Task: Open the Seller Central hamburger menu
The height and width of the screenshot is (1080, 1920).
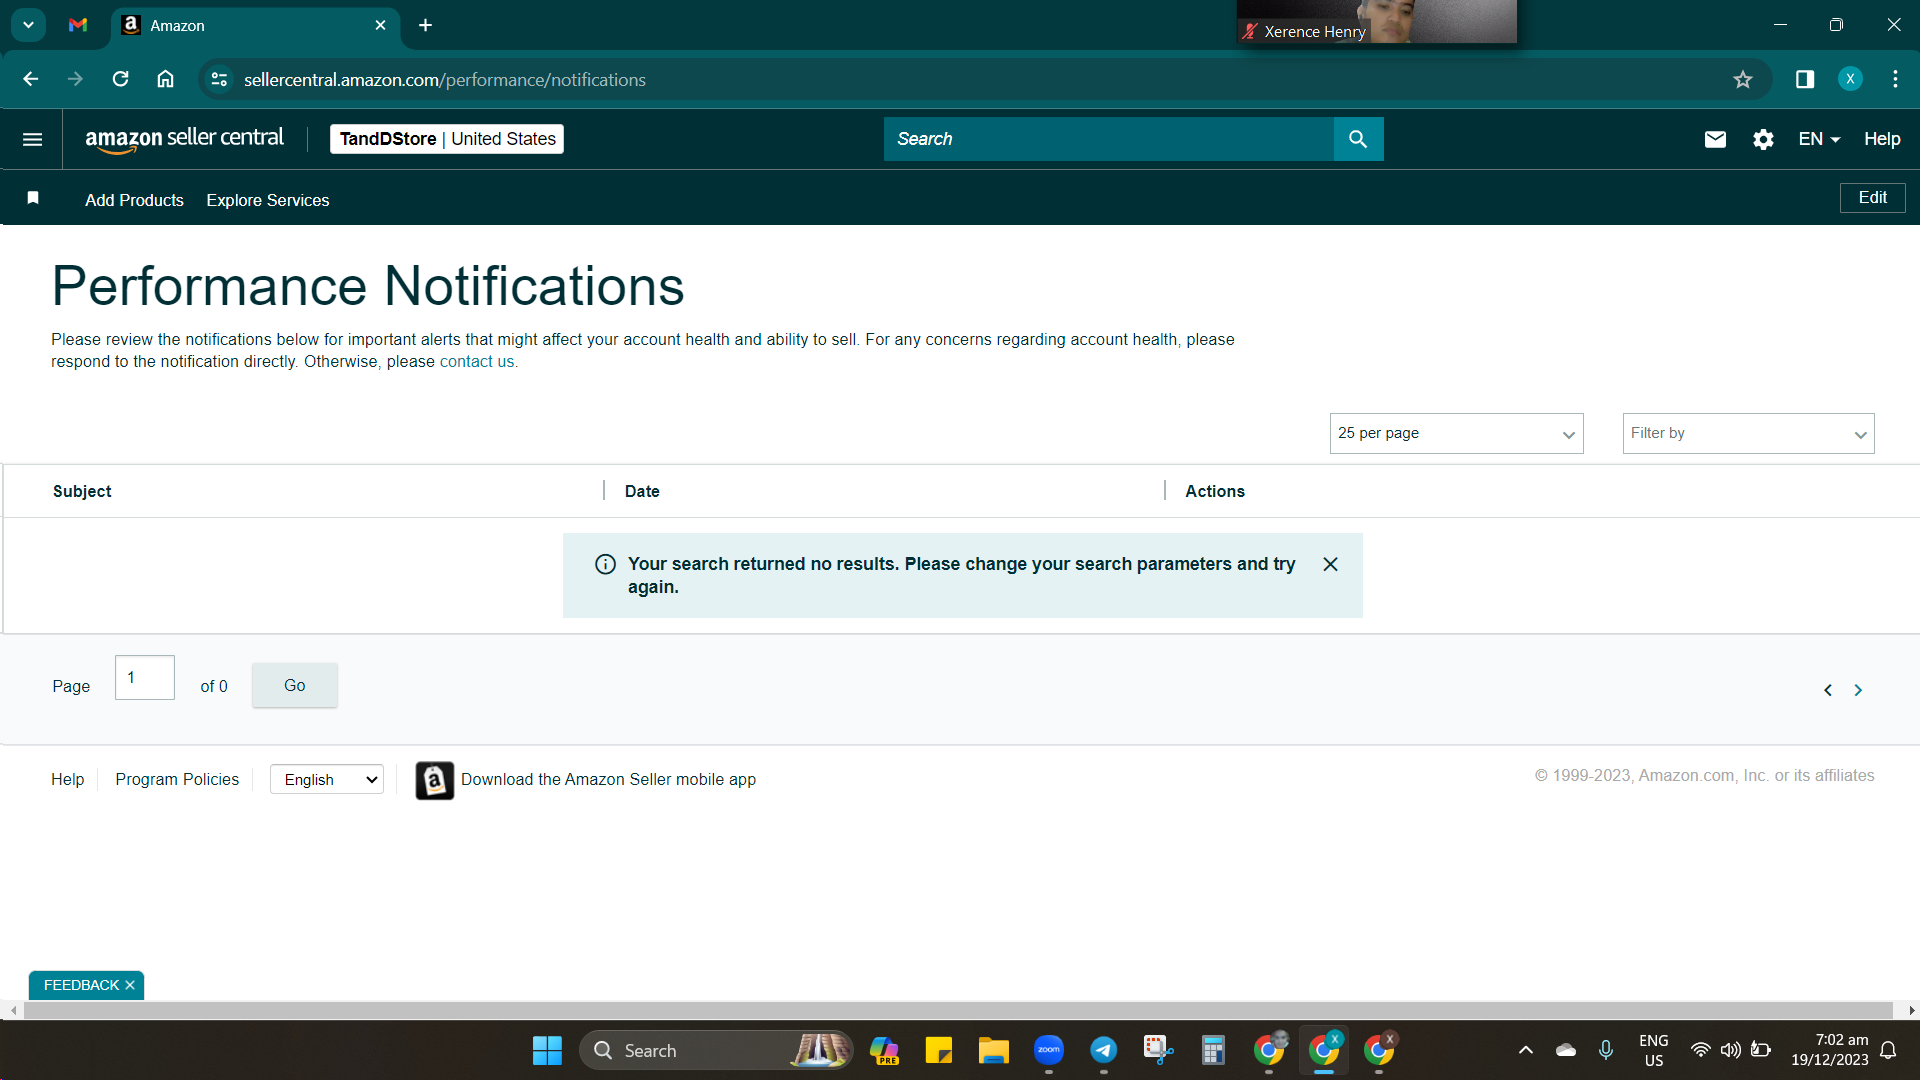Action: (x=32, y=139)
